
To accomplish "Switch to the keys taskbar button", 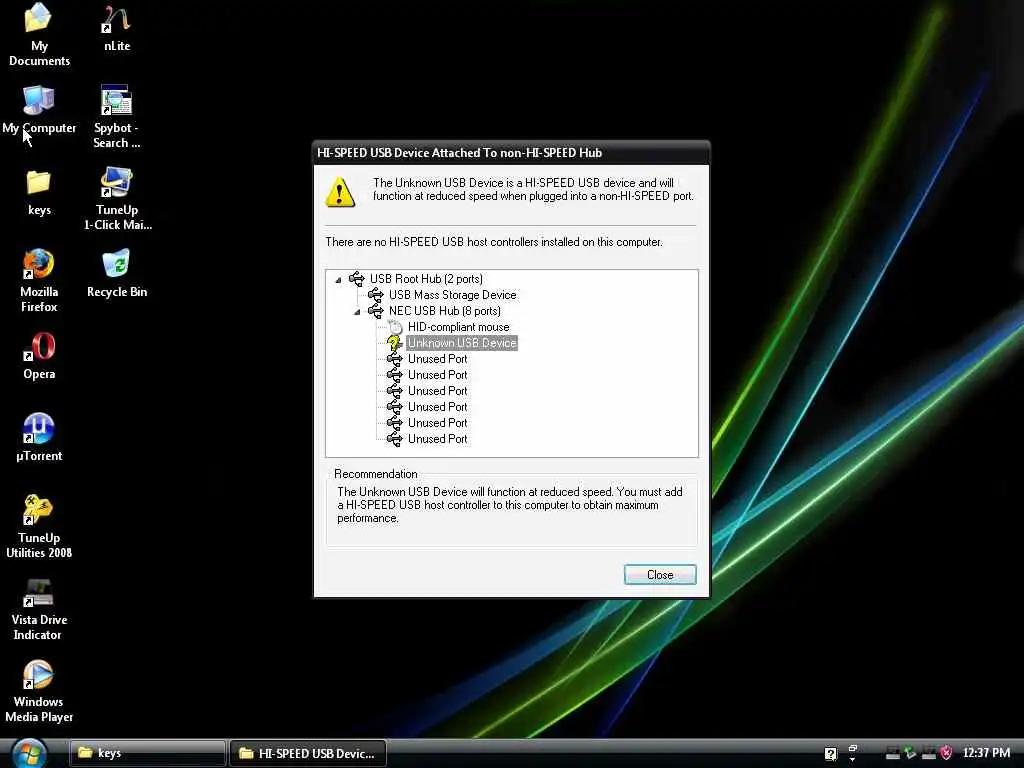I will [148, 753].
